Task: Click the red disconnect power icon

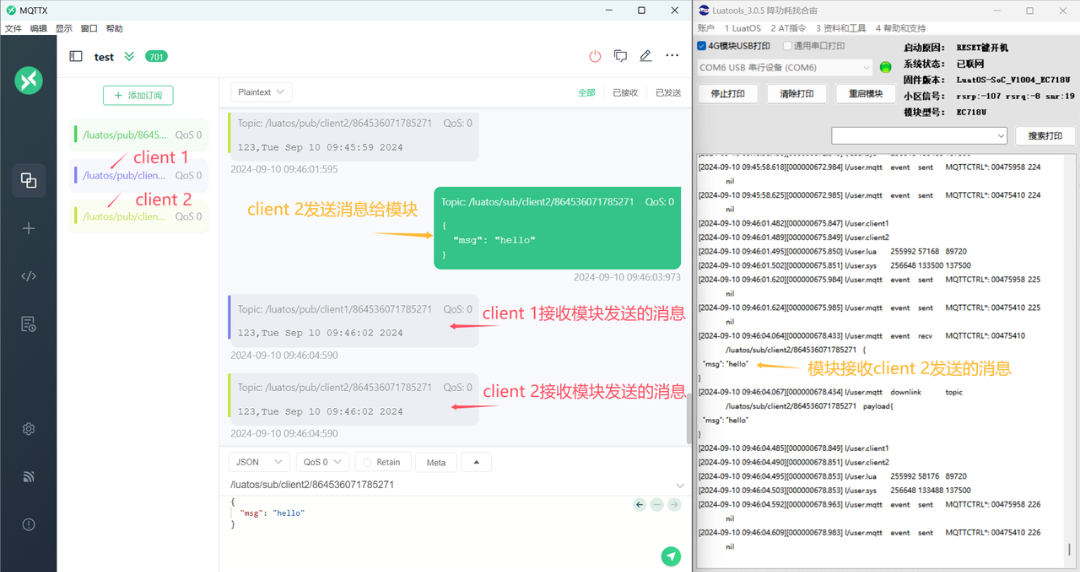Action: coord(595,57)
